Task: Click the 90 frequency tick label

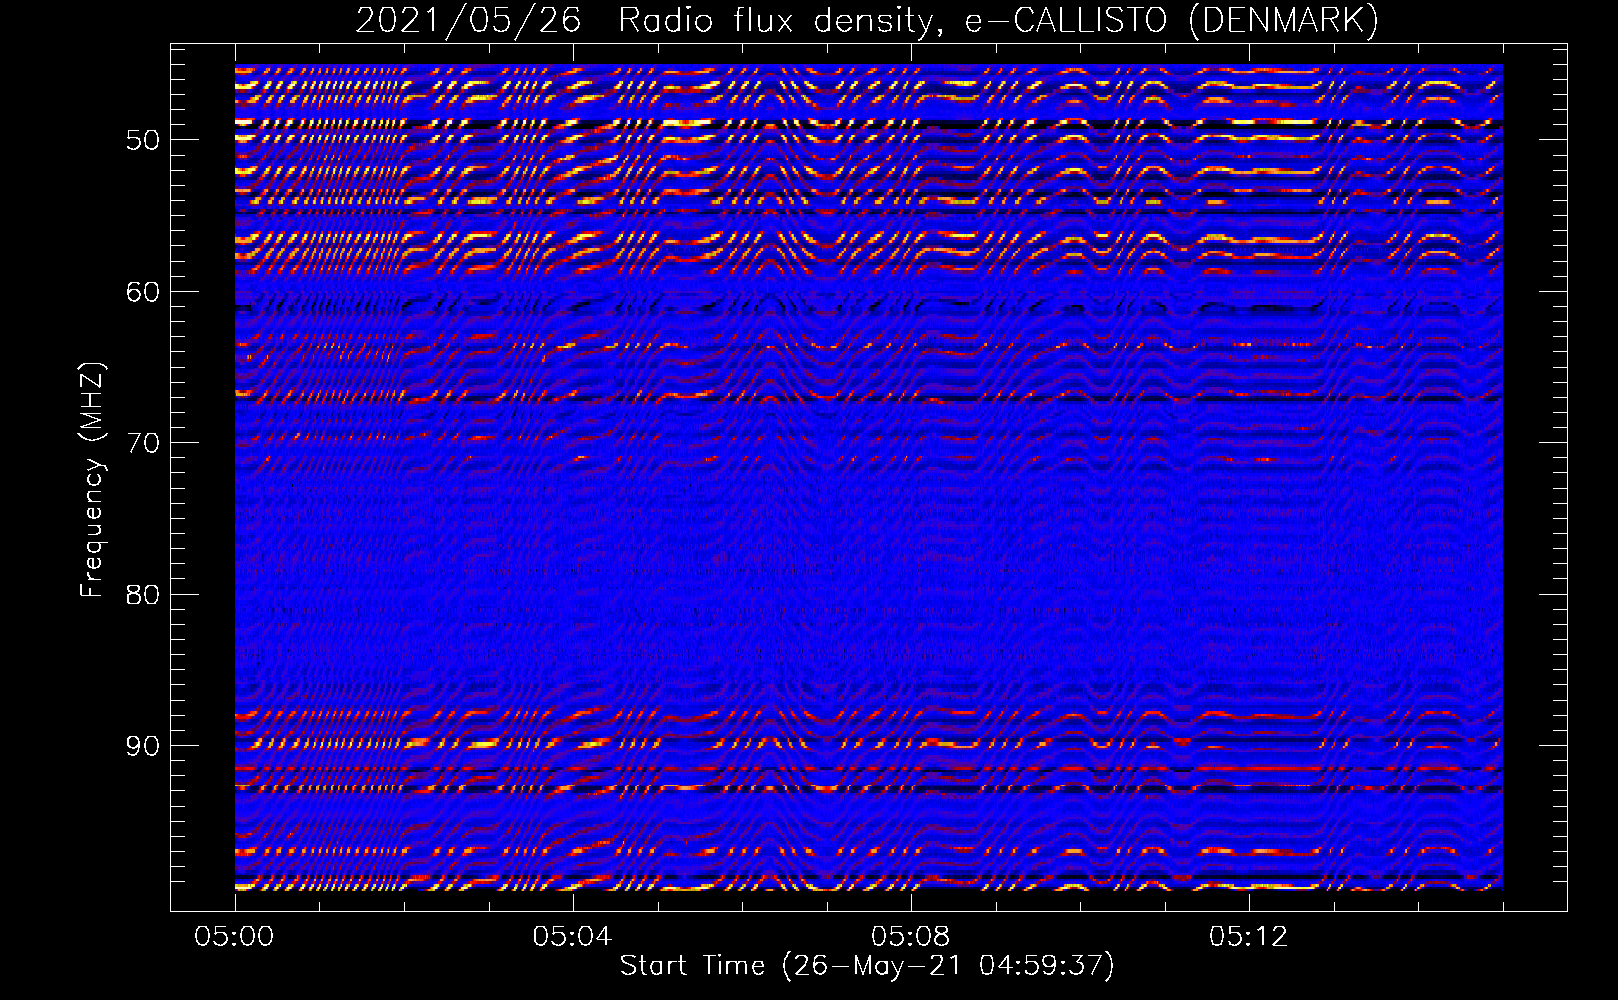Action: [x=143, y=747]
